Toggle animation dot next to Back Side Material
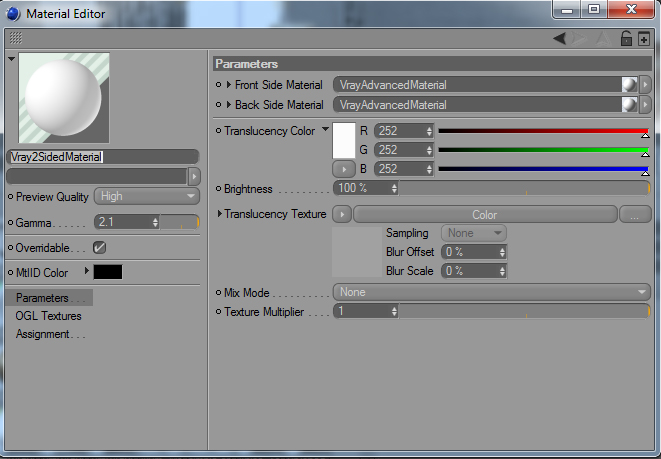Screen dimensions: 661x459 point(218,105)
